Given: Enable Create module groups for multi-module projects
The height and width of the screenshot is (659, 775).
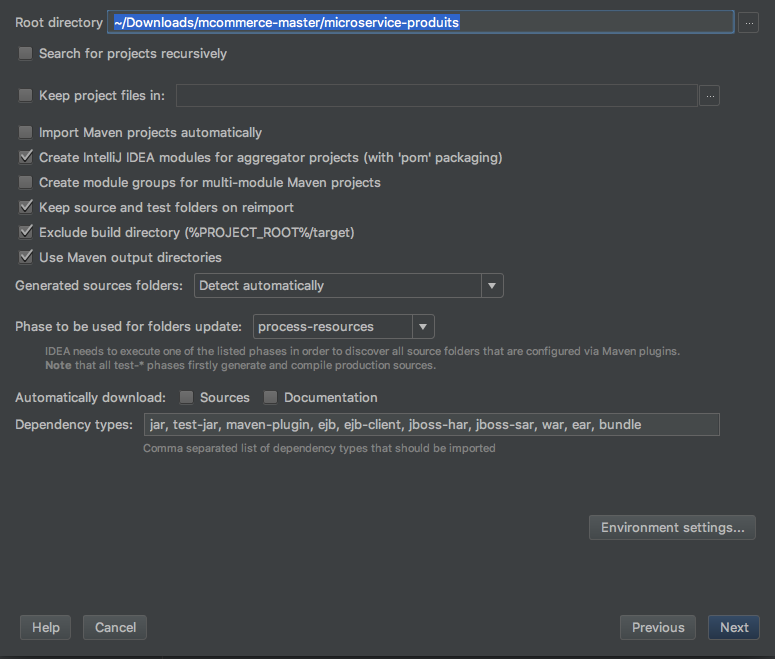Looking at the screenshot, I should (x=26, y=183).
